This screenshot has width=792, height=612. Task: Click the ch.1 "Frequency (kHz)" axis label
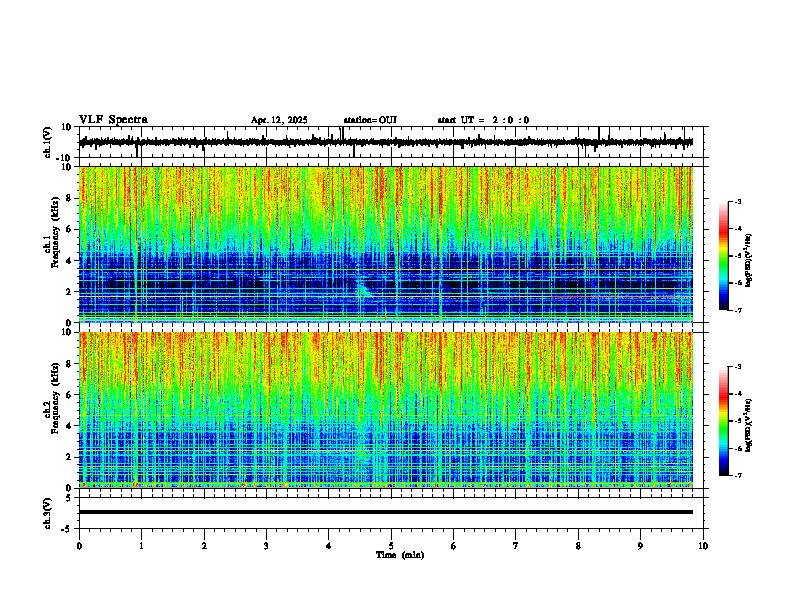55,233
